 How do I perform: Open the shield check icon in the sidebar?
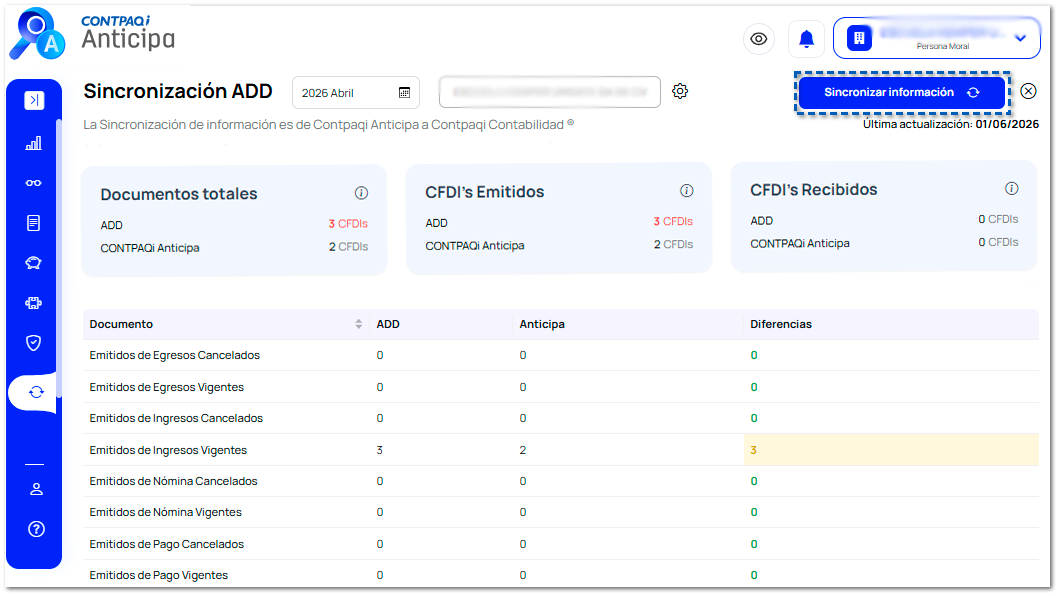pyautogui.click(x=34, y=343)
